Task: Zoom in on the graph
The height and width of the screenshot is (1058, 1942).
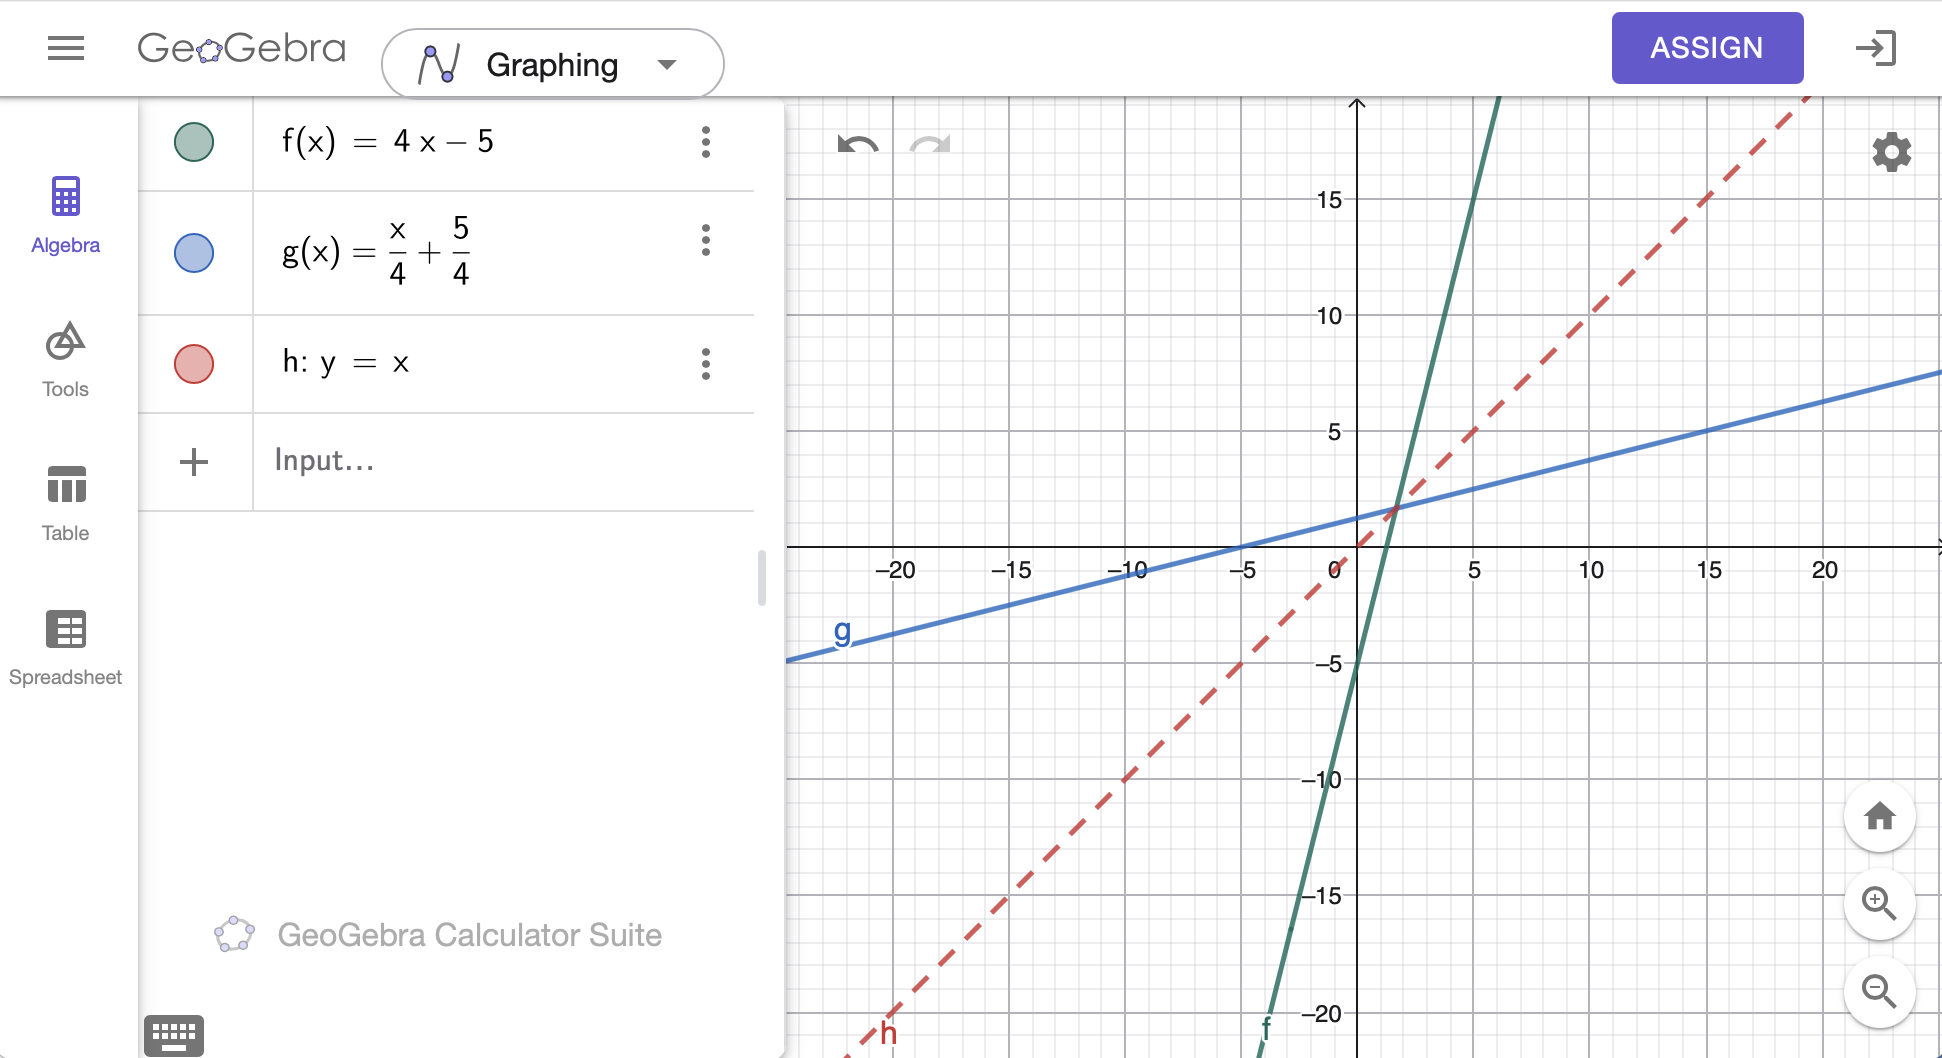Action: 1879,903
